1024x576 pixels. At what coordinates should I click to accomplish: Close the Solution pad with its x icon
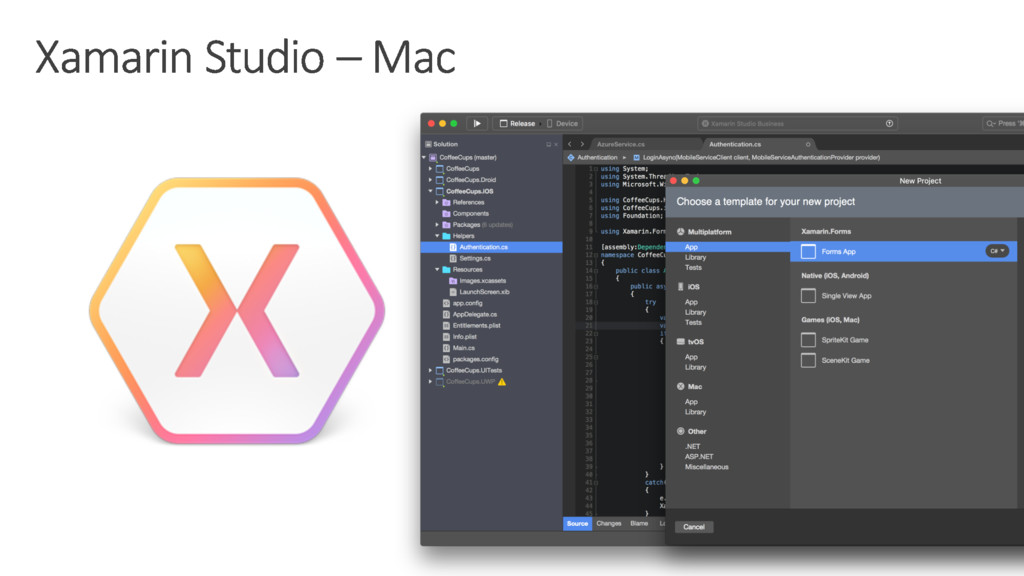(x=556, y=144)
